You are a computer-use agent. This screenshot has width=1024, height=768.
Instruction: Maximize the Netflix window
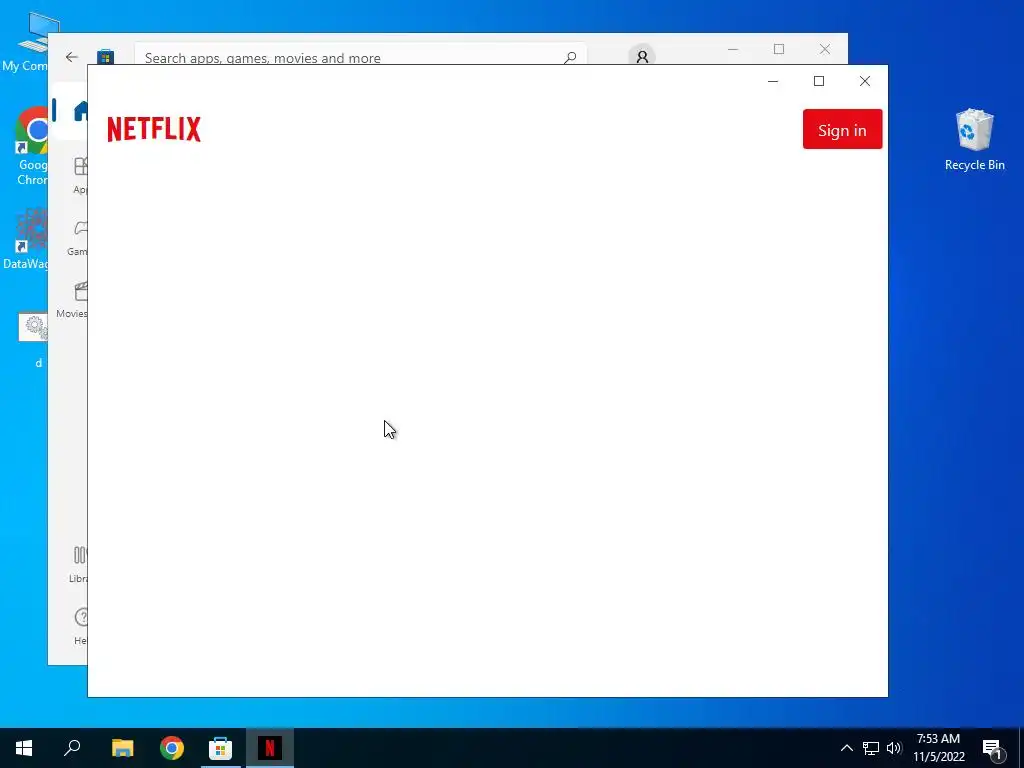click(x=819, y=81)
